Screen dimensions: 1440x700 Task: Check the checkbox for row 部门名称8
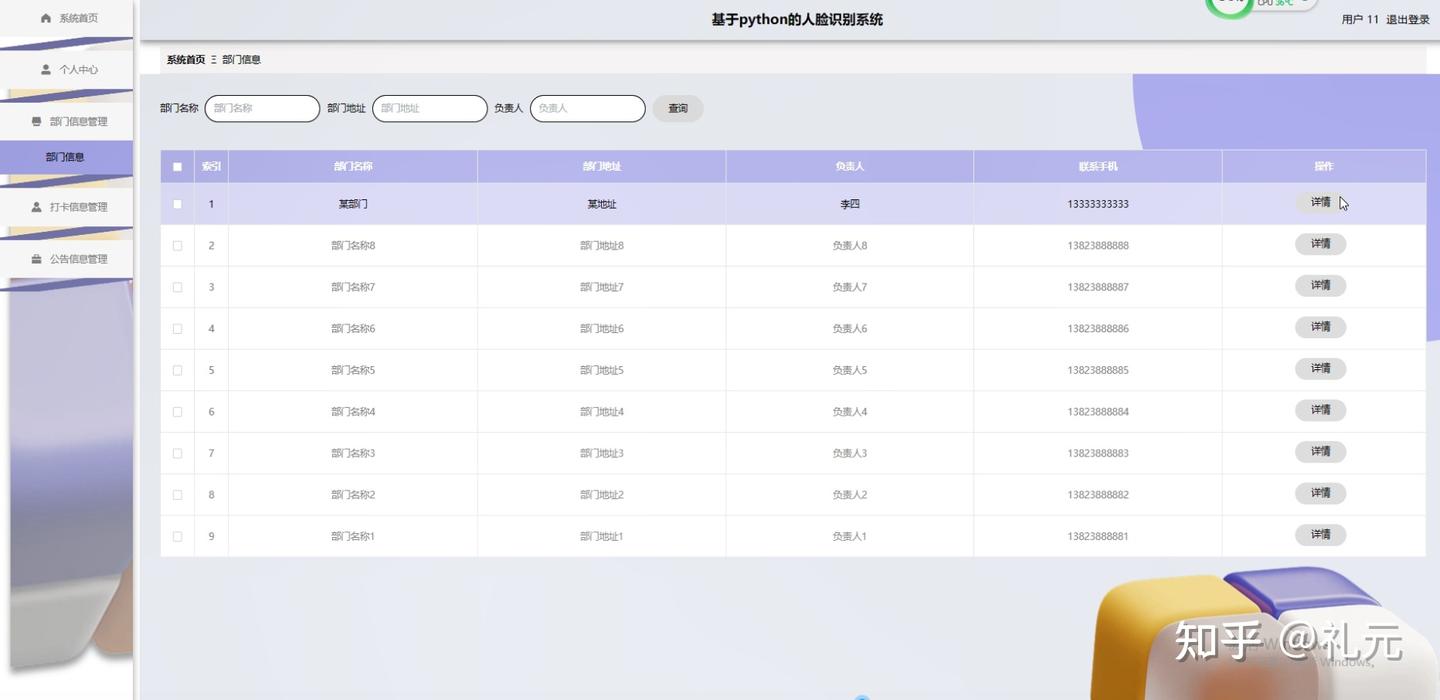coord(177,245)
